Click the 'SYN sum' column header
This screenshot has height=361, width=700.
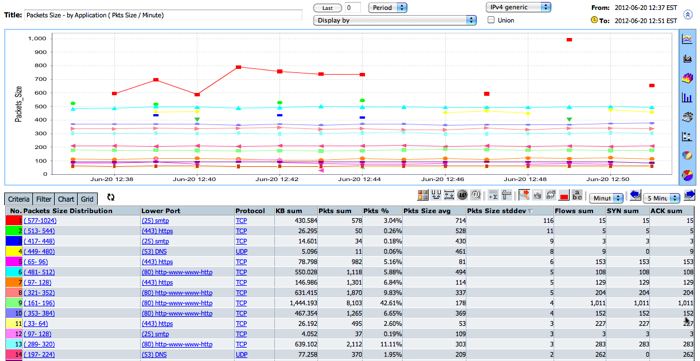click(627, 211)
